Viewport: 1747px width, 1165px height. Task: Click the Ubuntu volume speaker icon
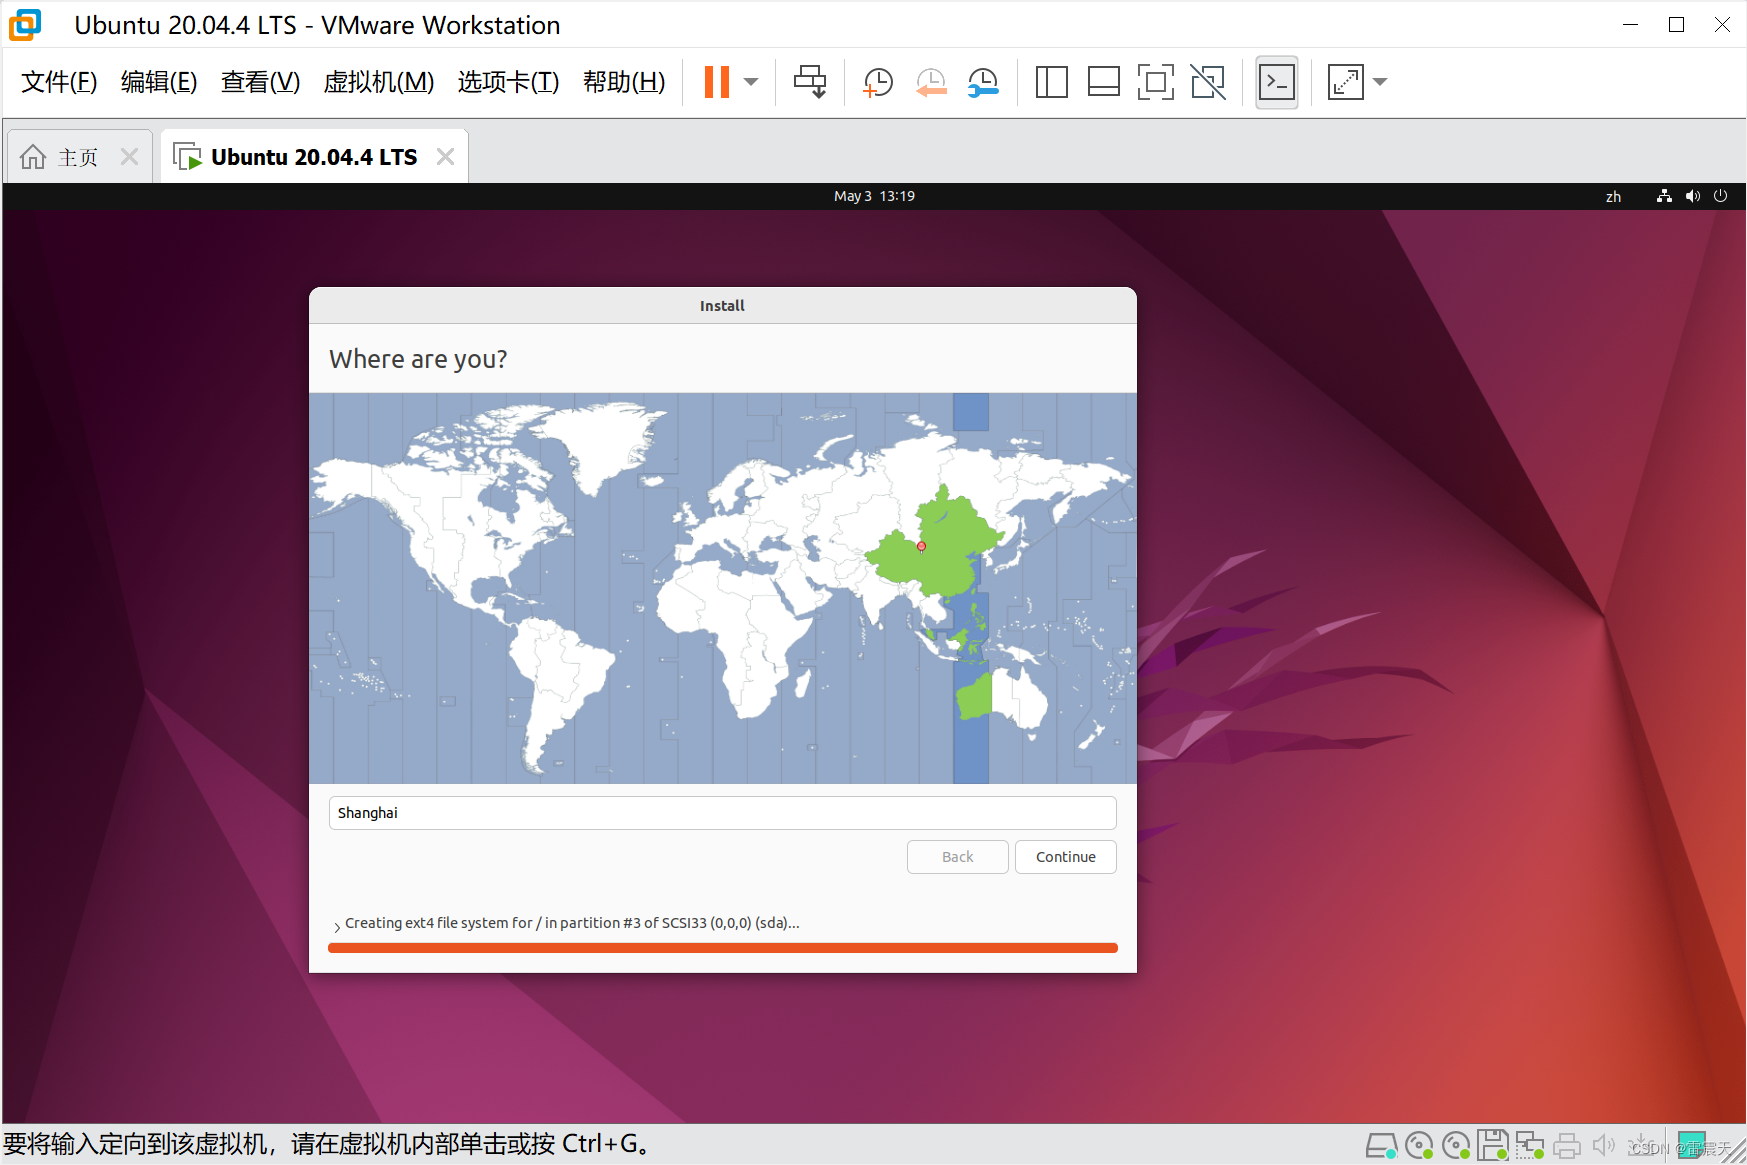[1692, 196]
